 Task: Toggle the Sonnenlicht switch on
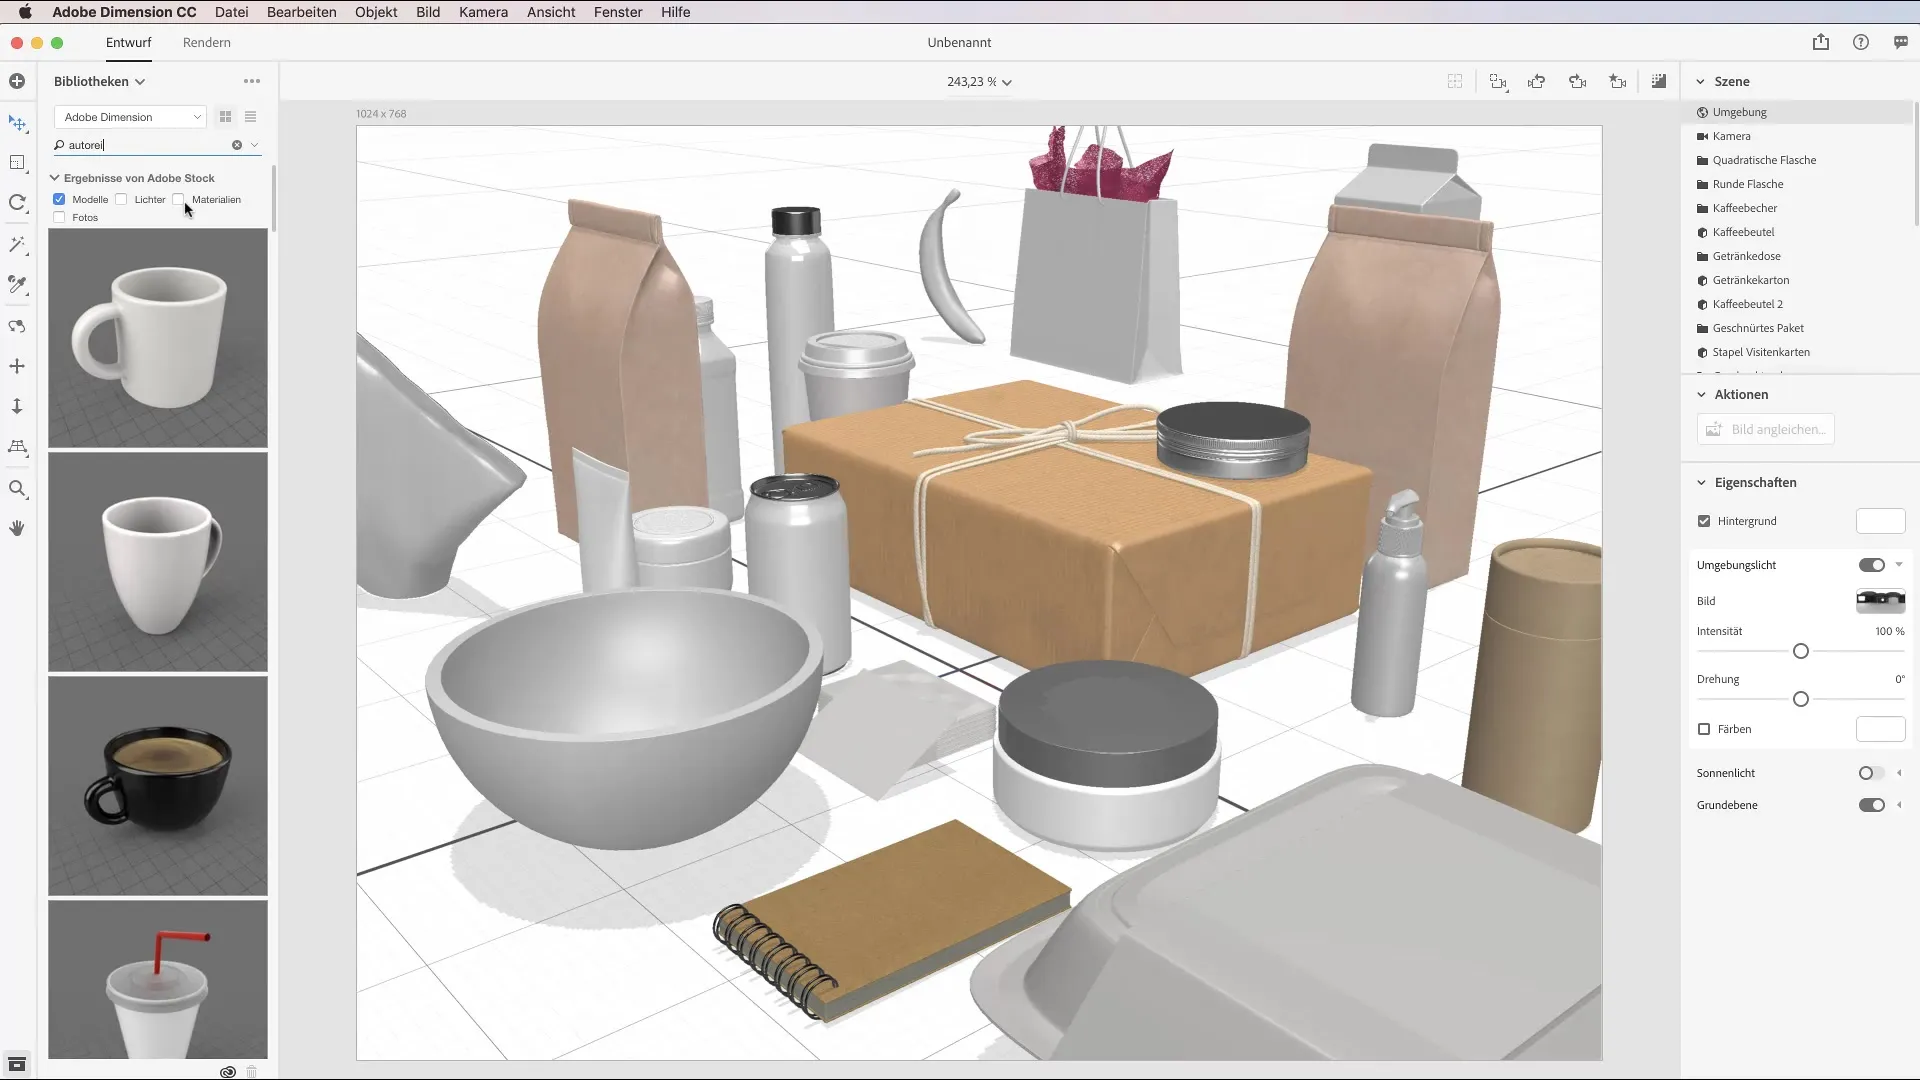point(1870,773)
